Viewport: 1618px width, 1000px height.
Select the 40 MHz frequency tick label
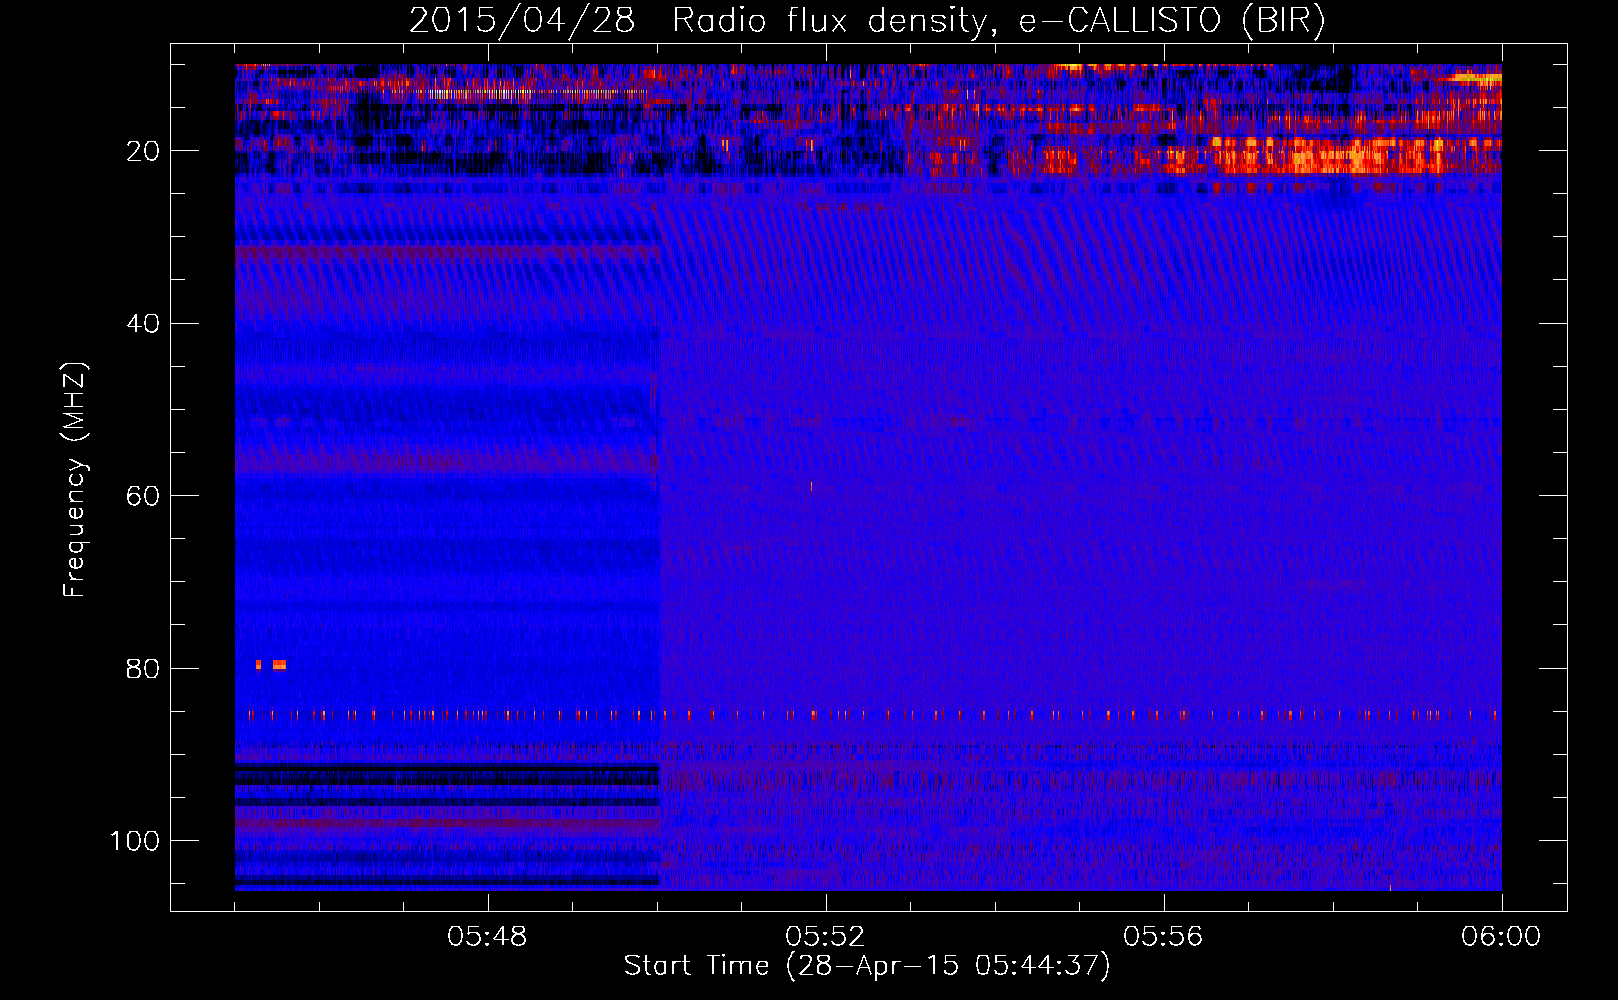(x=143, y=324)
